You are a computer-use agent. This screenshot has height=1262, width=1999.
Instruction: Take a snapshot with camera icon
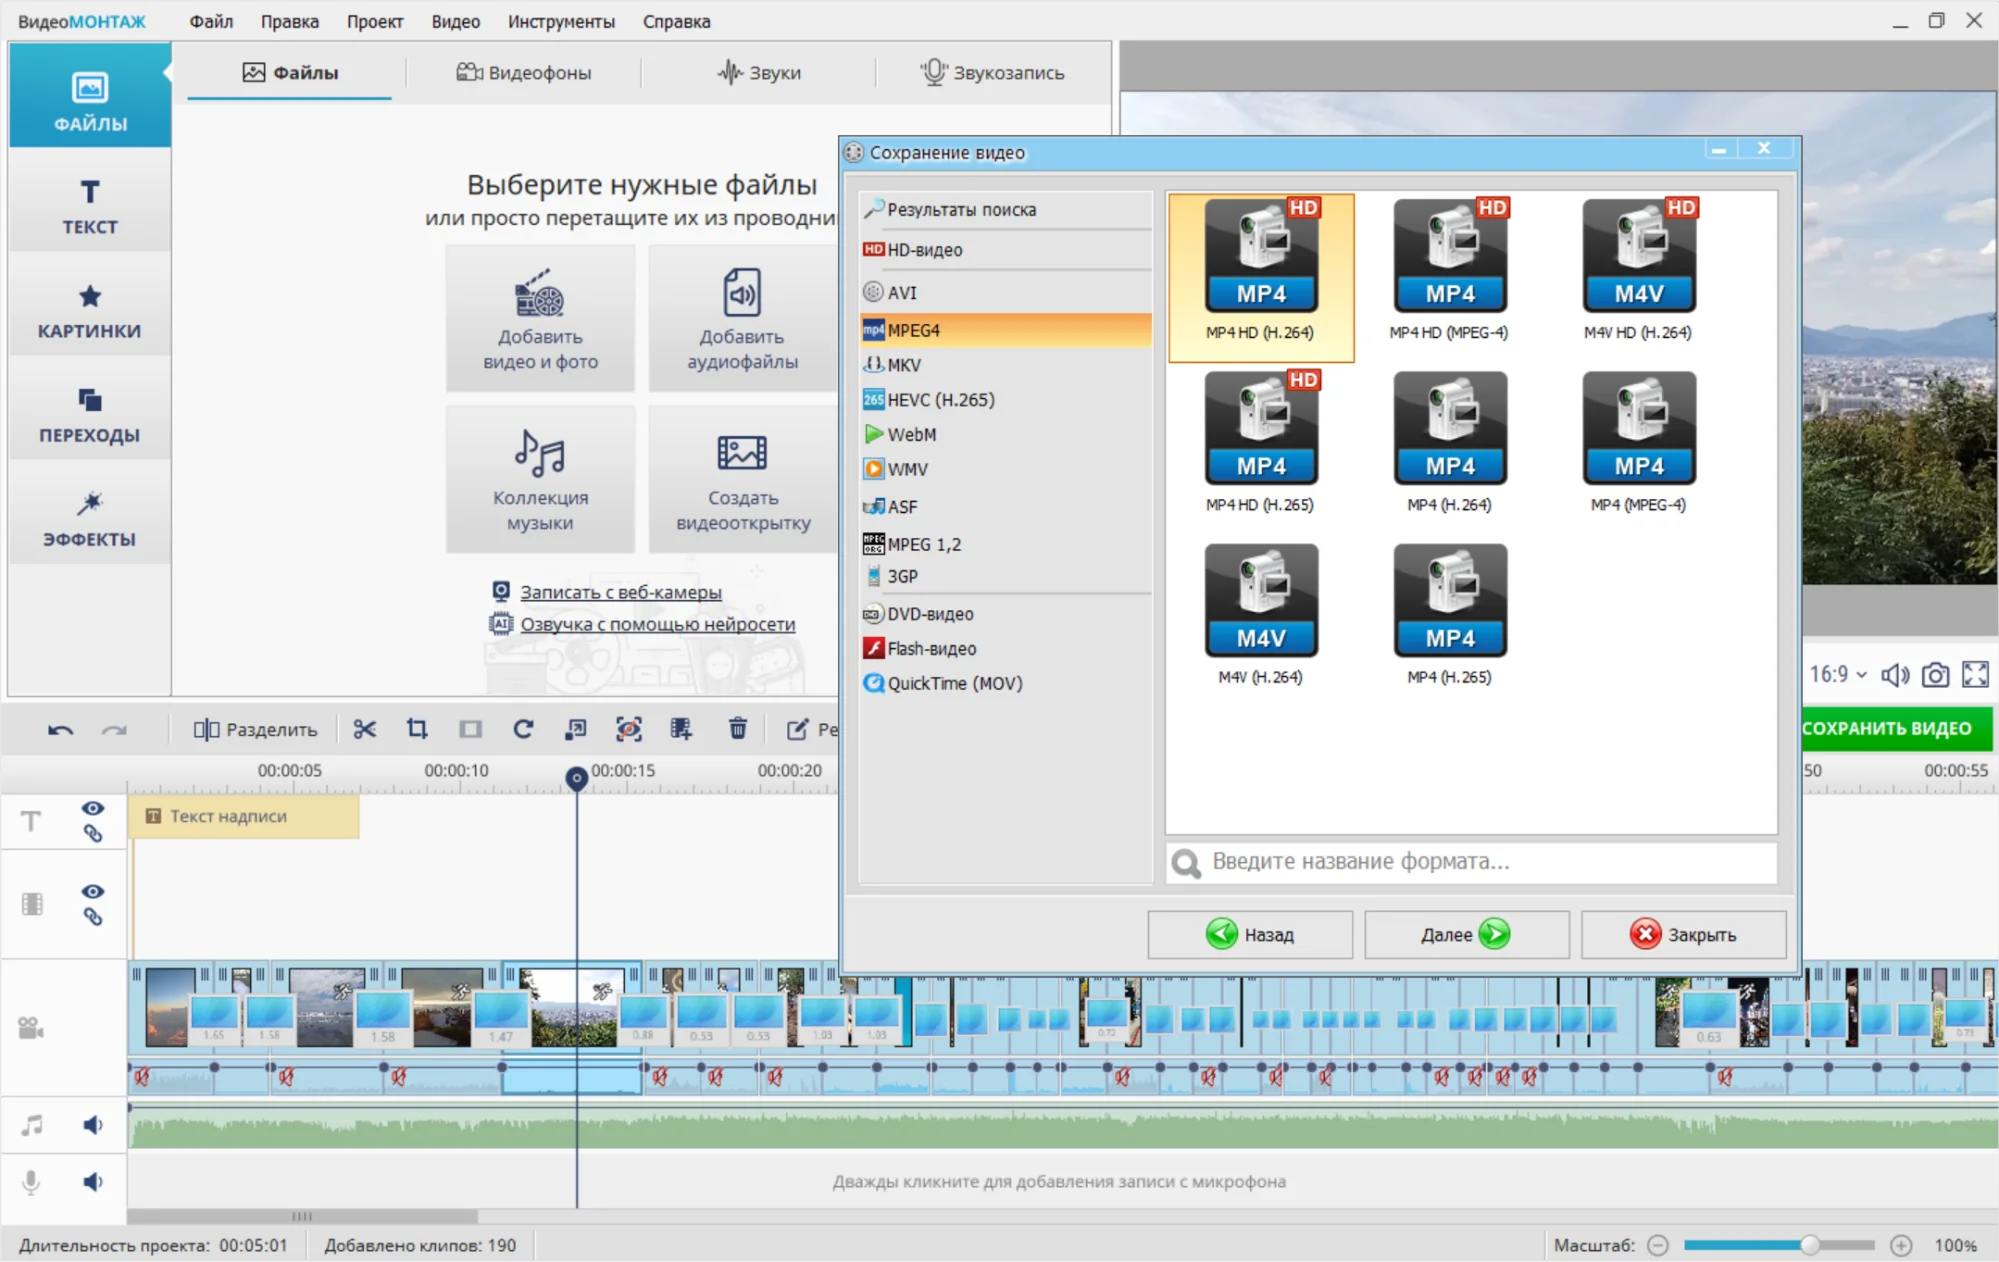point(1936,675)
